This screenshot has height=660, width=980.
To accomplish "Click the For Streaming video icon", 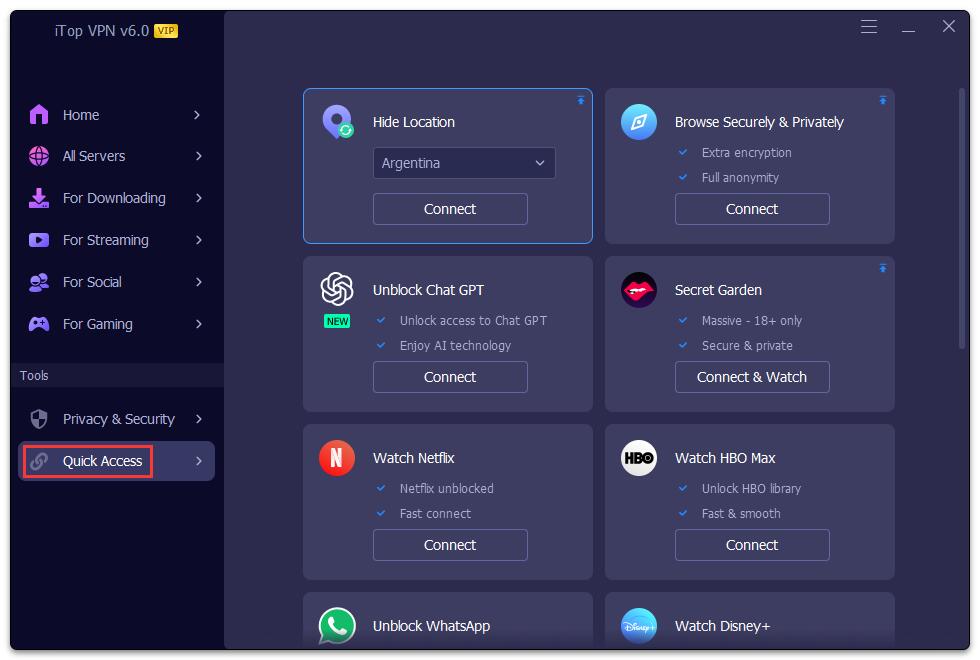I will pyautogui.click(x=39, y=240).
